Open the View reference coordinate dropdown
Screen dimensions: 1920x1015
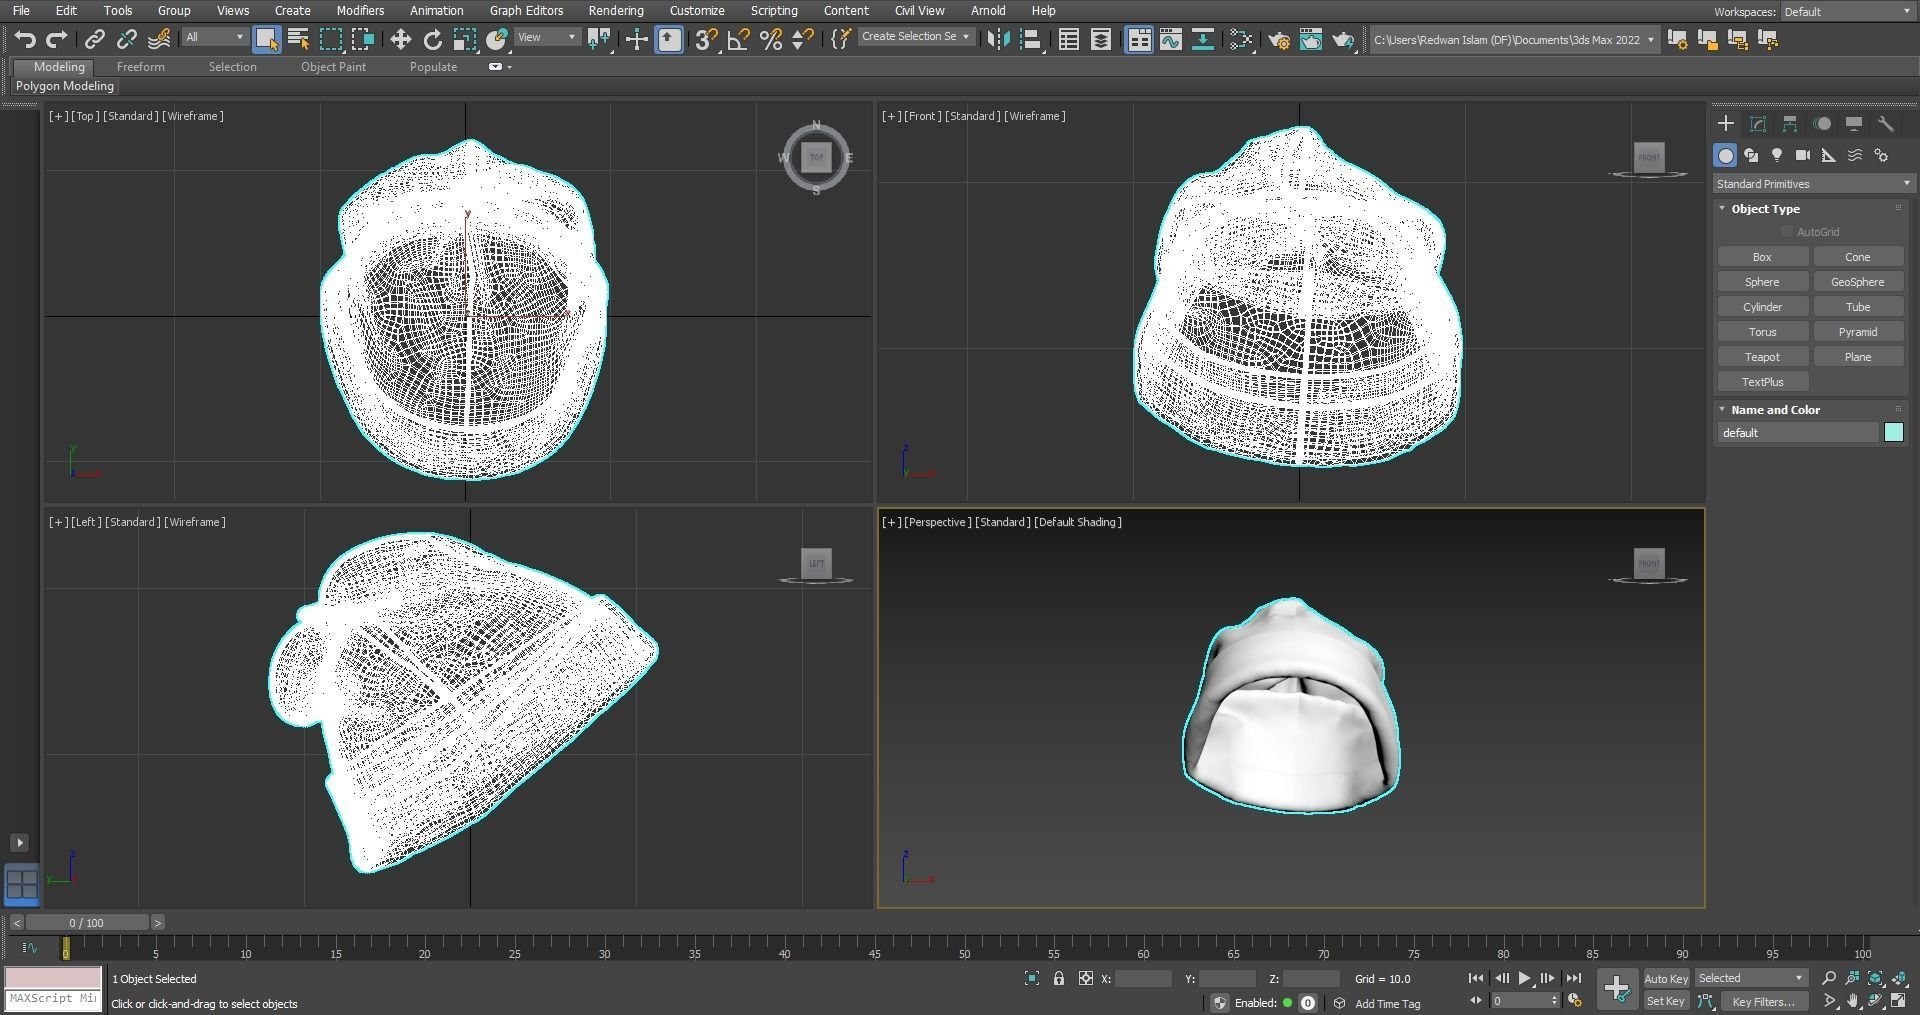(547, 37)
